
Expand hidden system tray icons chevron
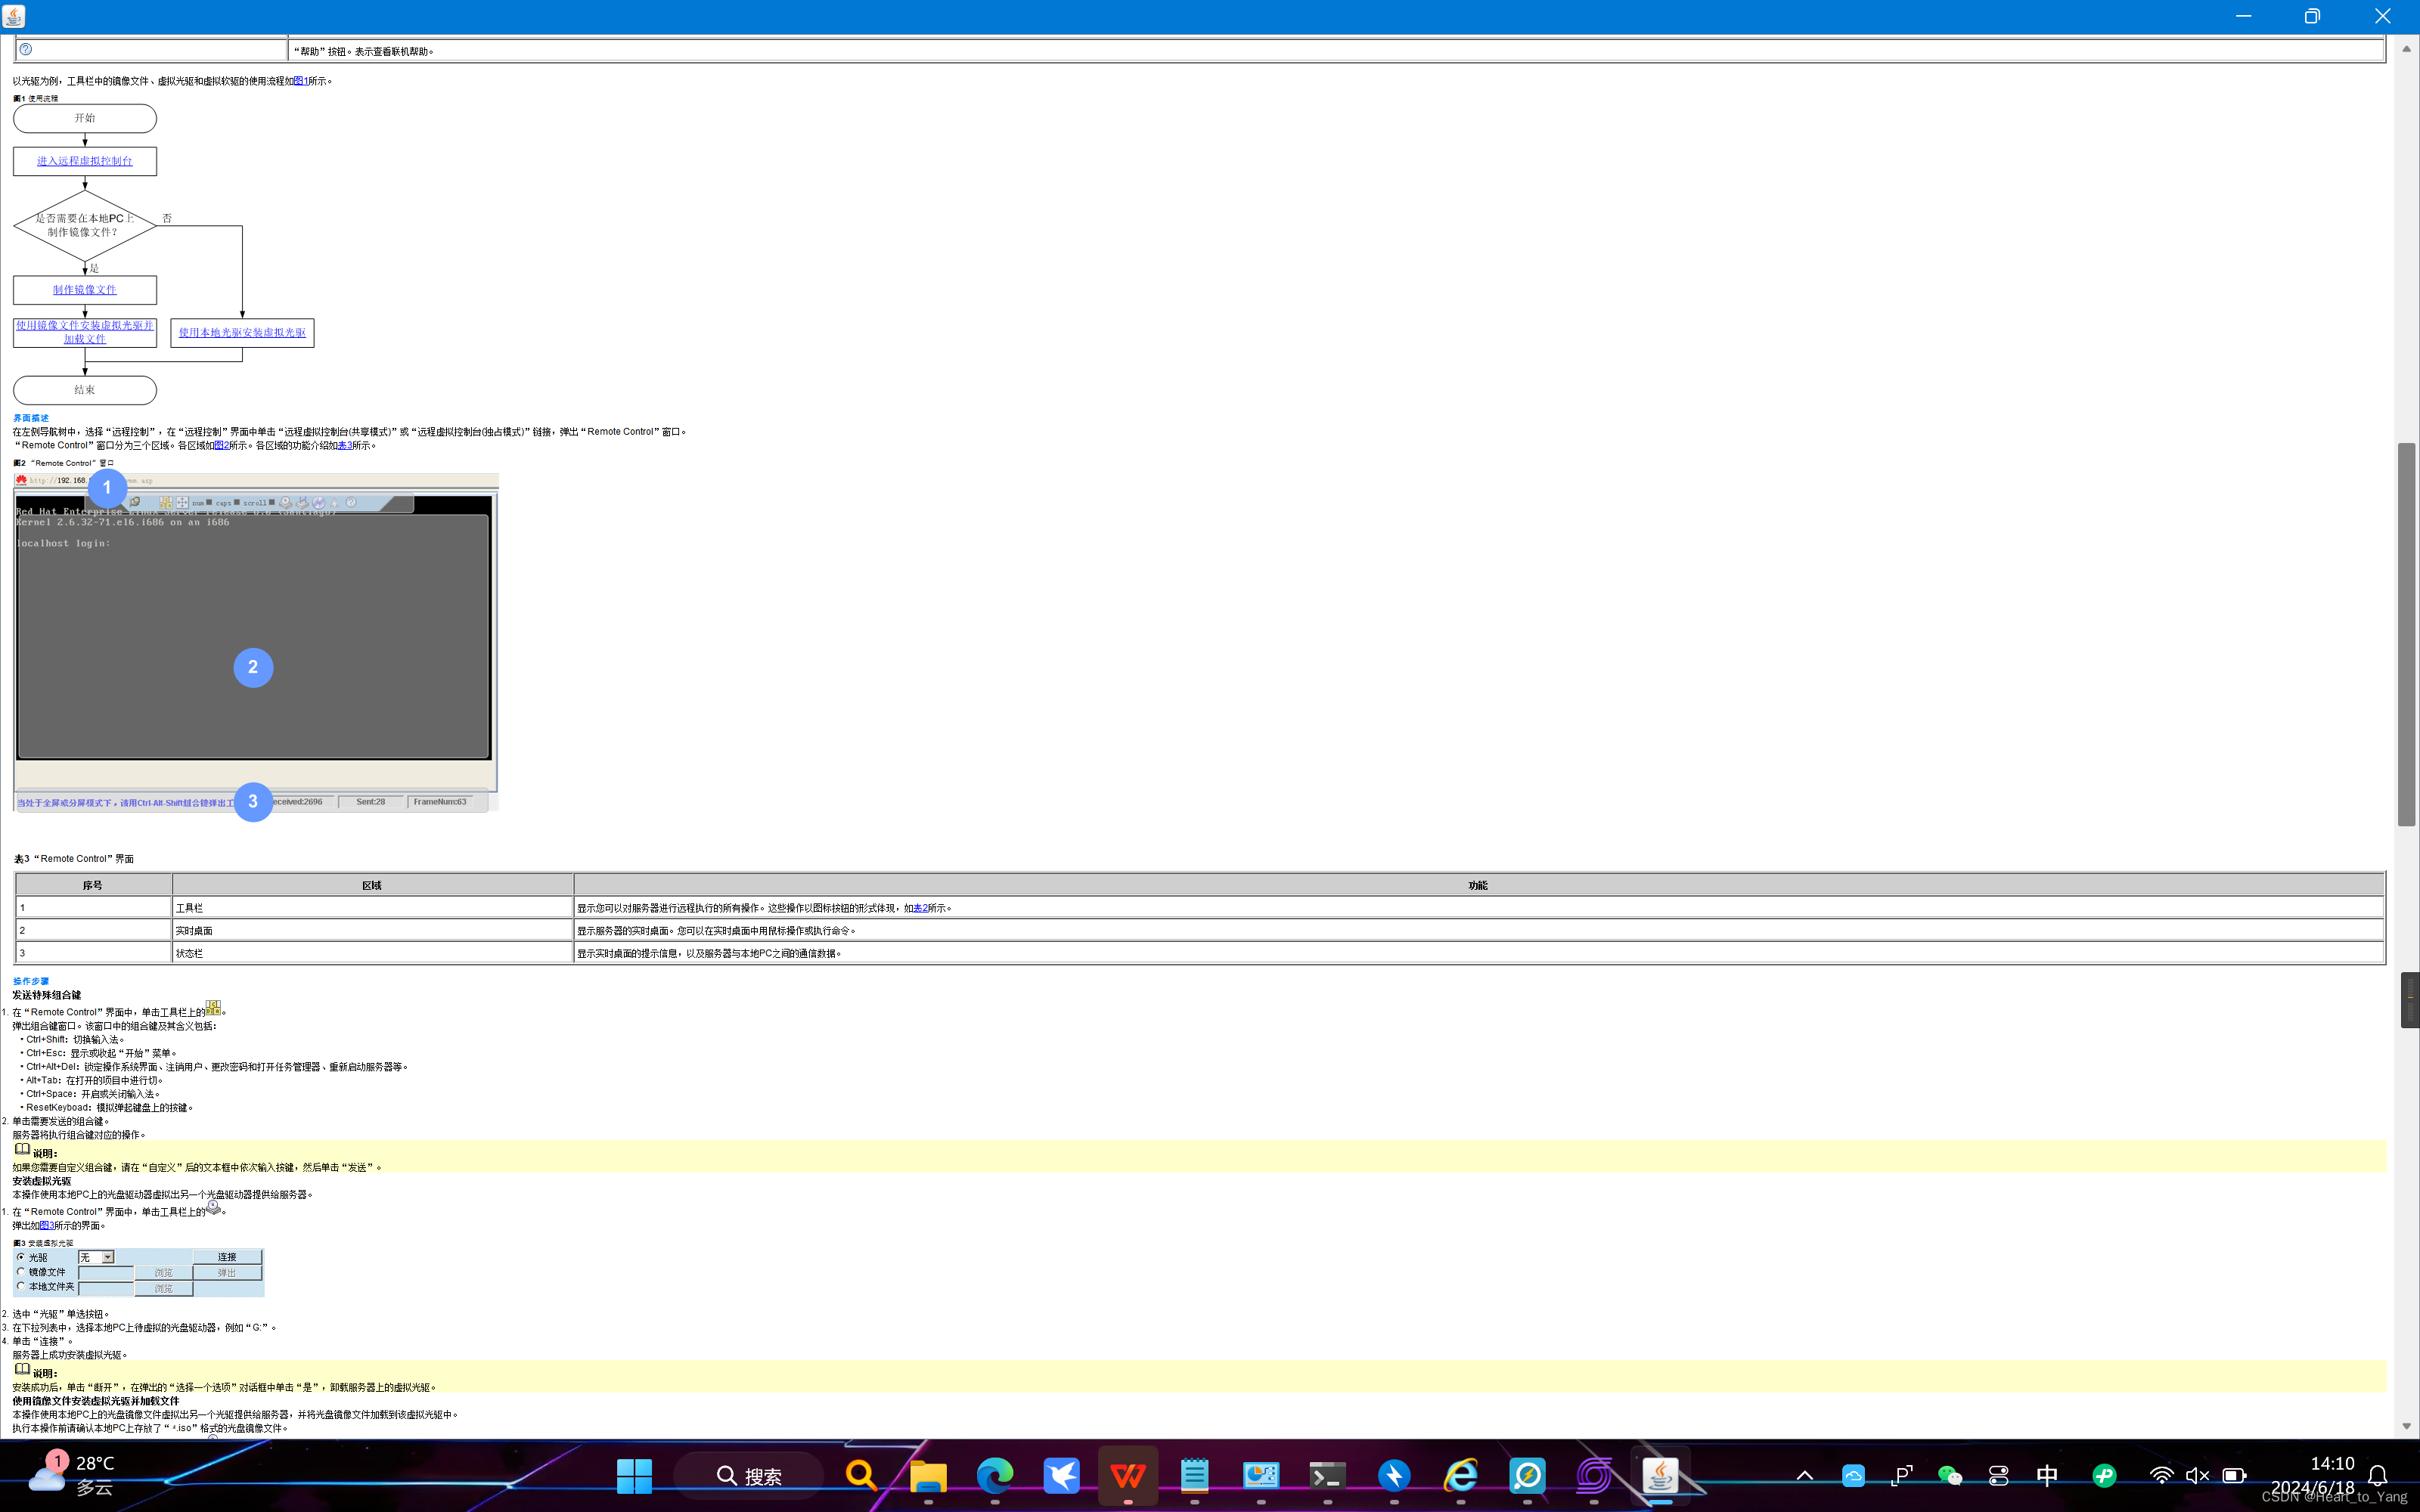tap(1804, 1476)
